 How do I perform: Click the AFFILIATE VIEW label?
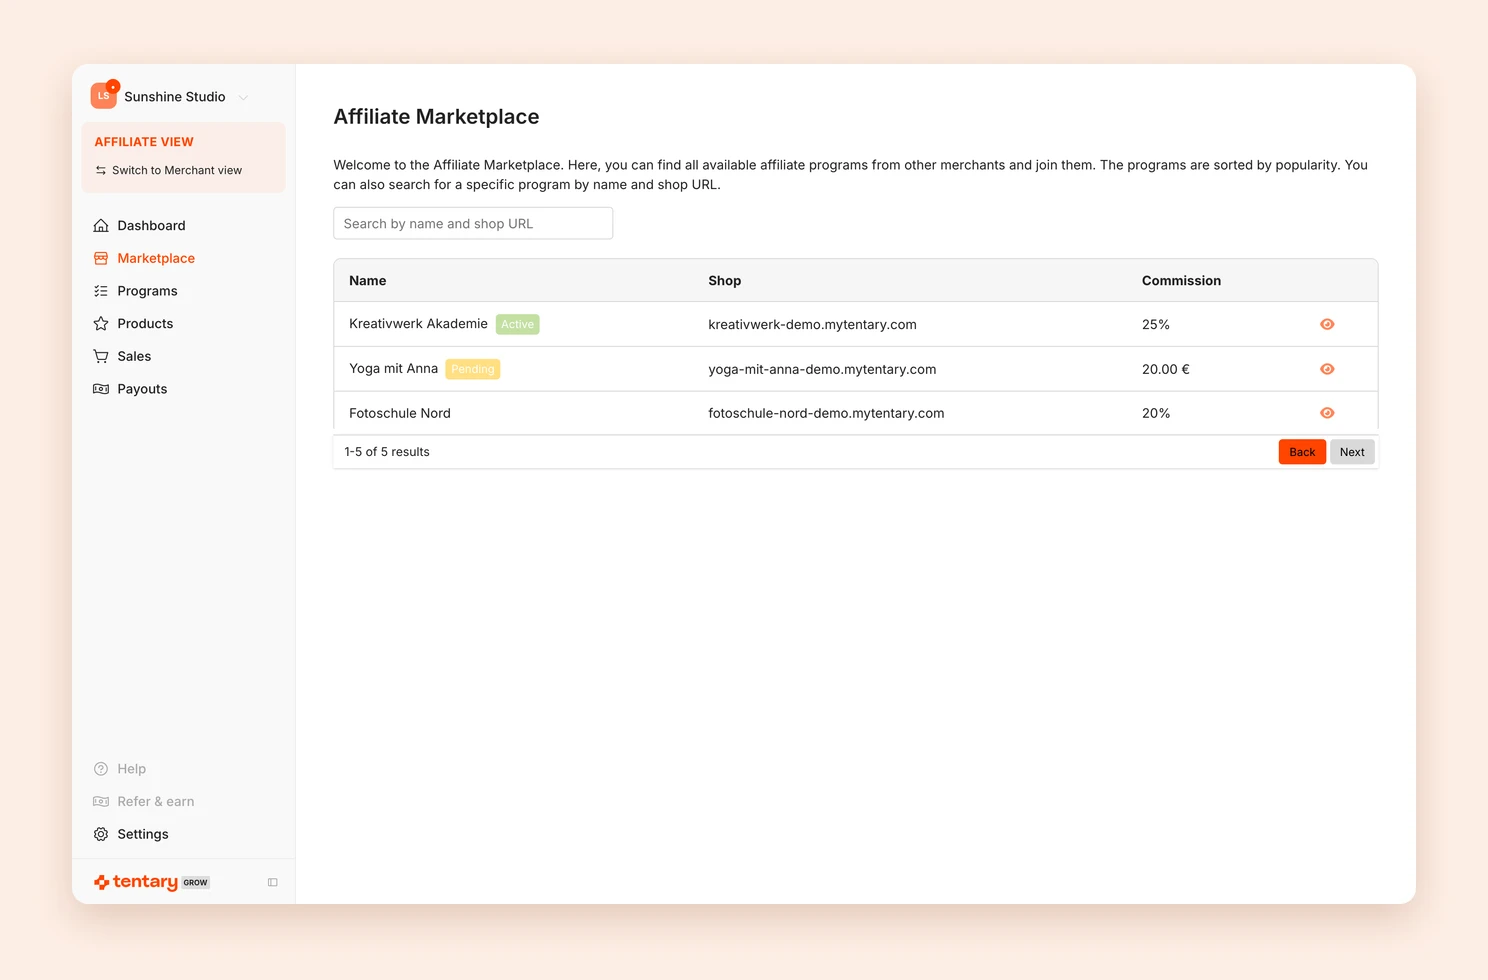(144, 142)
